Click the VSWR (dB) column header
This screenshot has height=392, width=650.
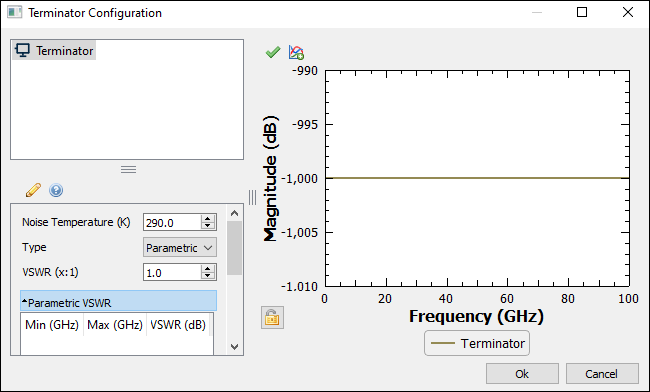[x=178, y=324]
